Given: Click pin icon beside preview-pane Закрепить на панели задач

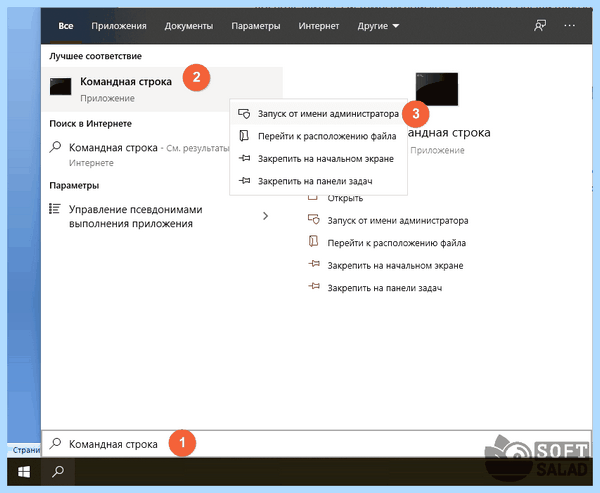Looking at the screenshot, I should tap(314, 286).
